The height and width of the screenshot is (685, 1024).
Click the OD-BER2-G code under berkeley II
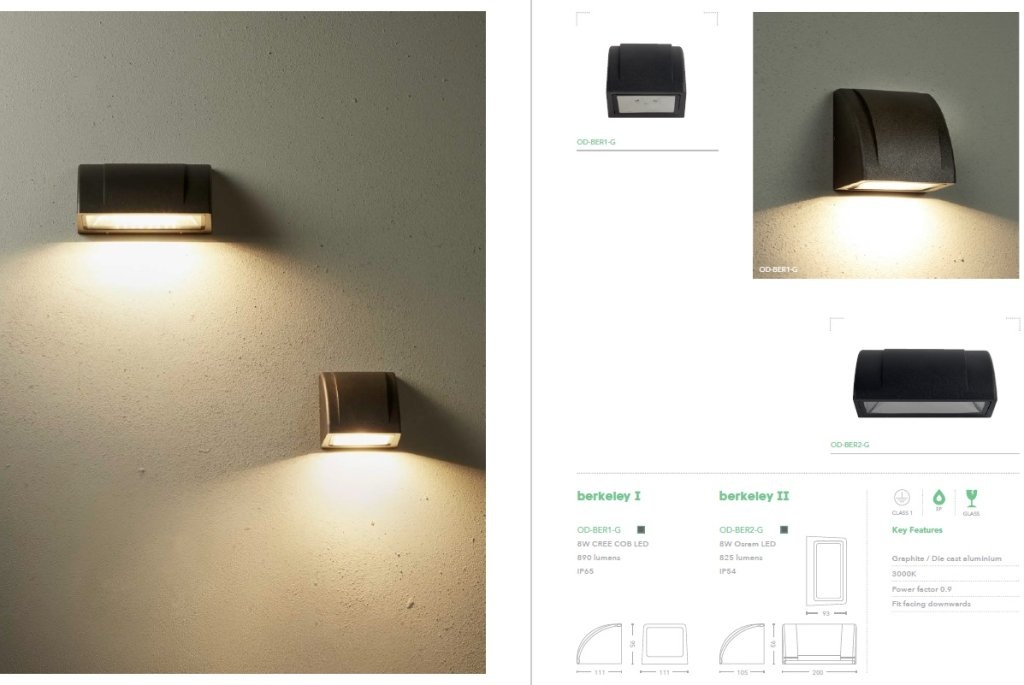(741, 530)
